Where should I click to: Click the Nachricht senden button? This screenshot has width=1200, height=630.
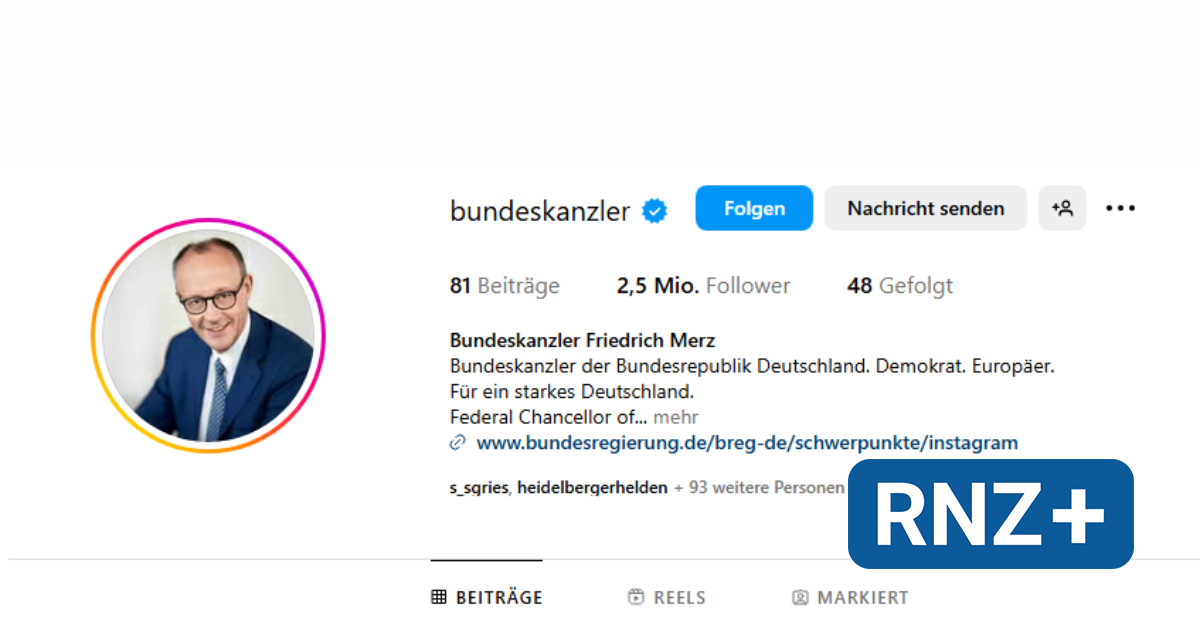point(926,208)
